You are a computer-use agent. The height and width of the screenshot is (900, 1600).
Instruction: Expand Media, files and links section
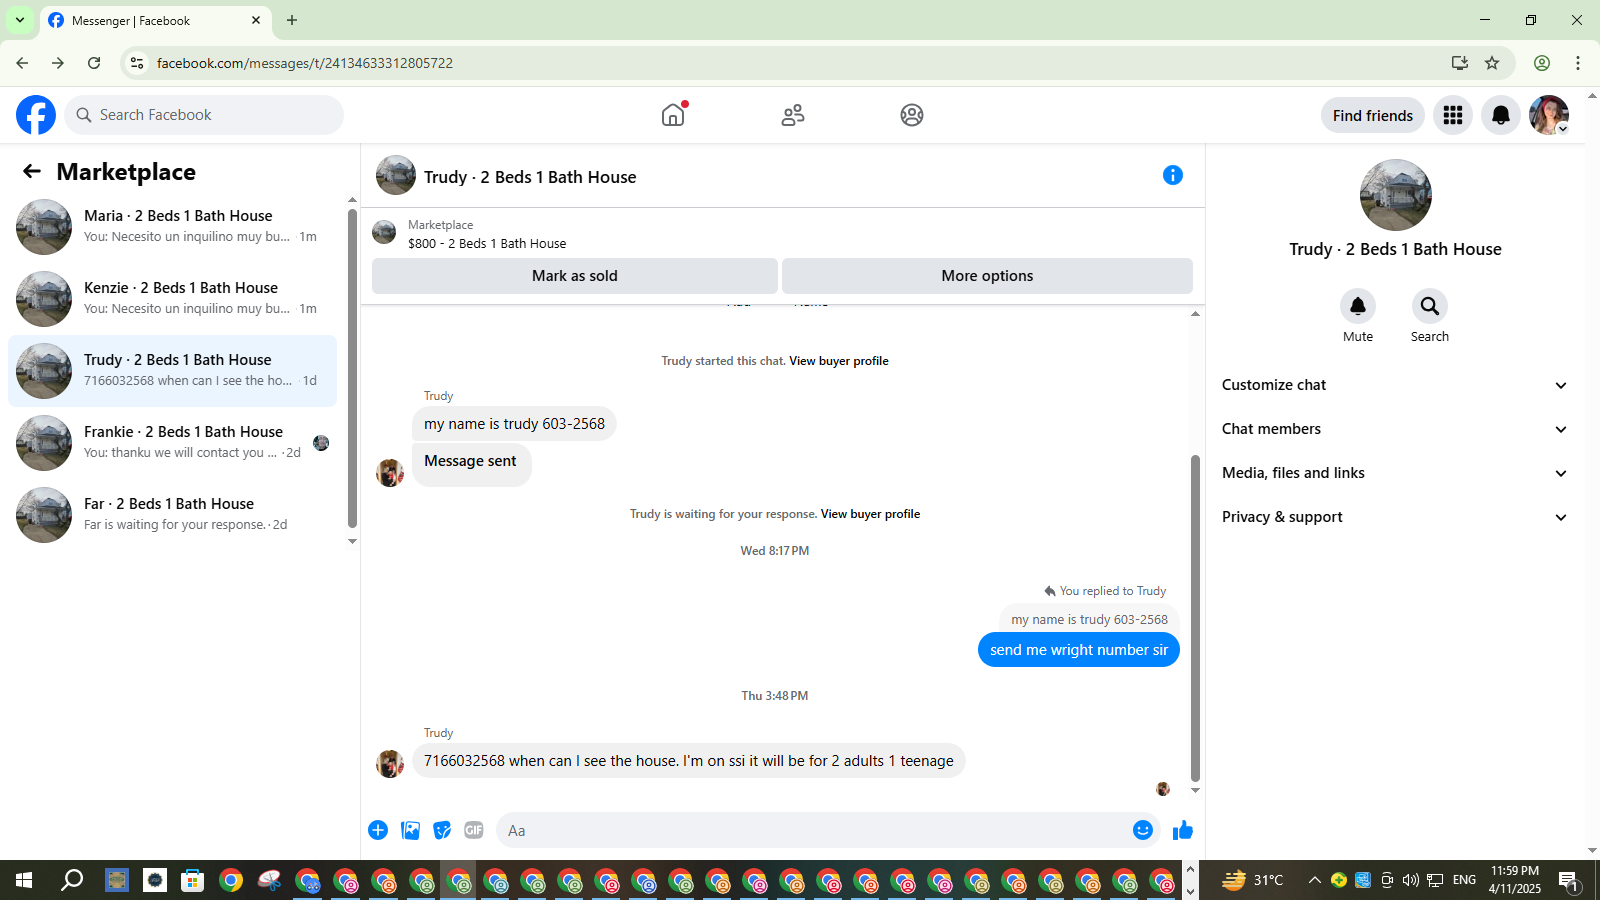pos(1395,473)
